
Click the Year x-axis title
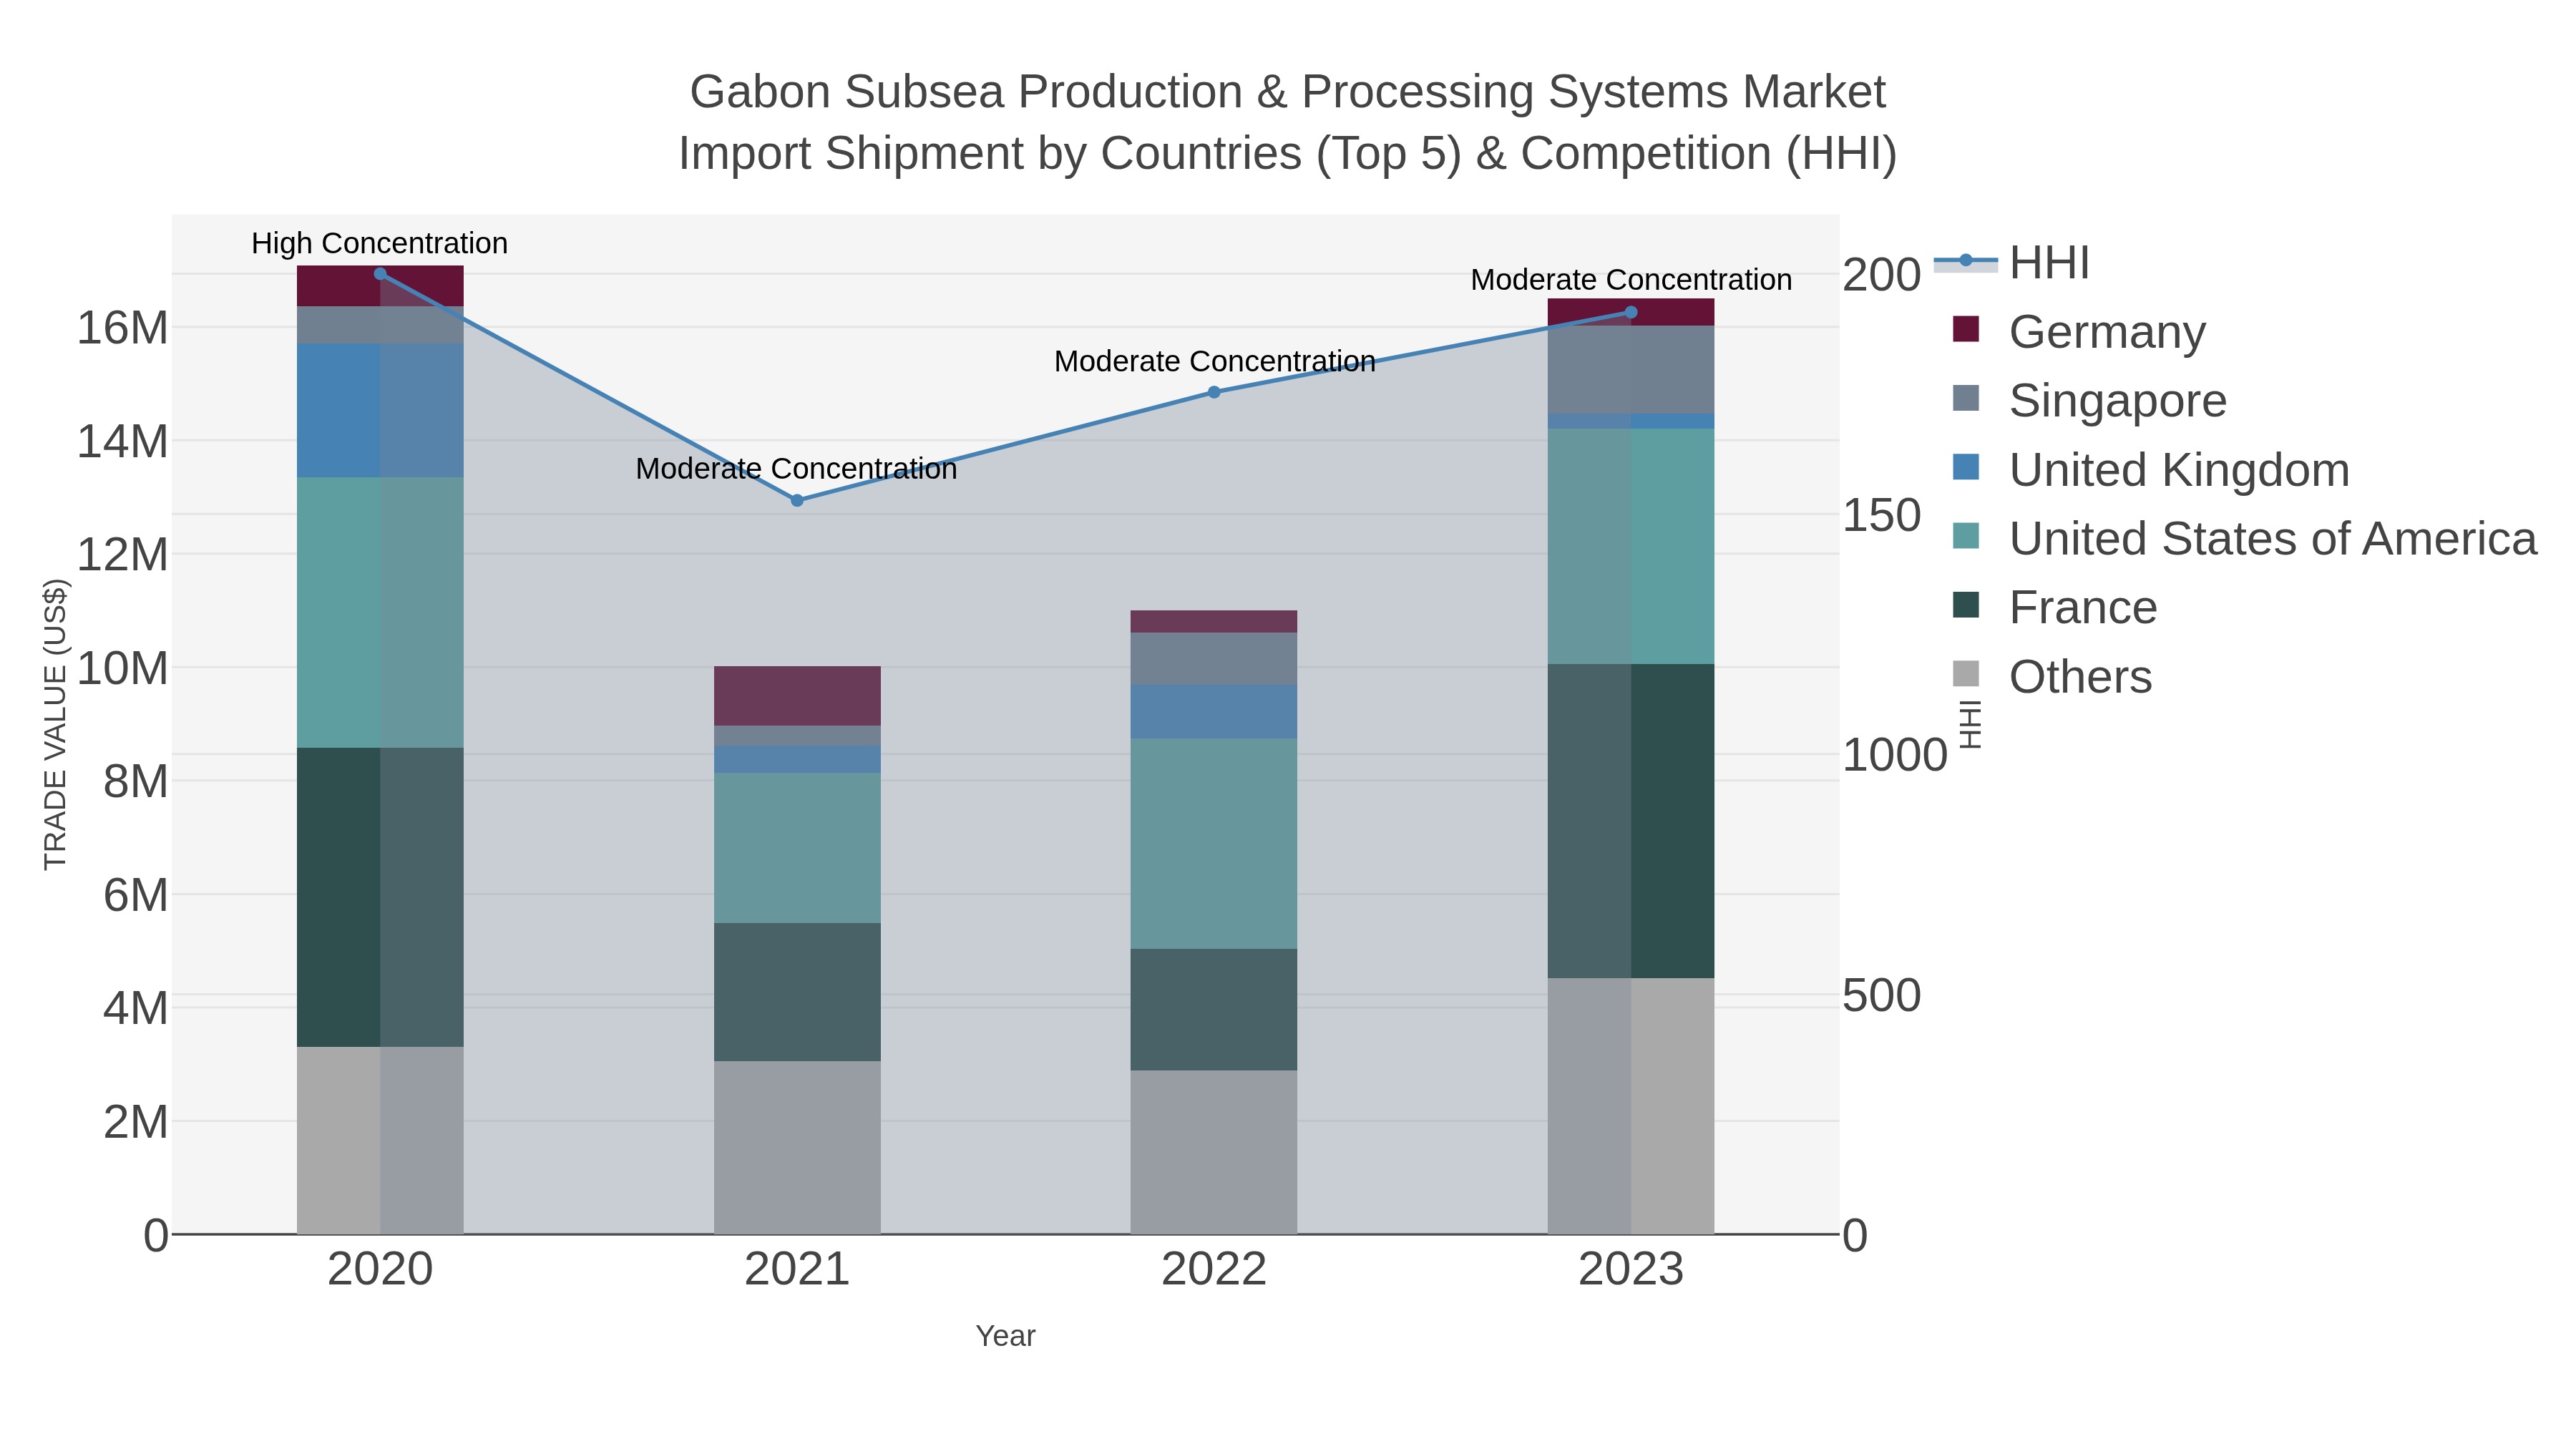[1006, 1336]
